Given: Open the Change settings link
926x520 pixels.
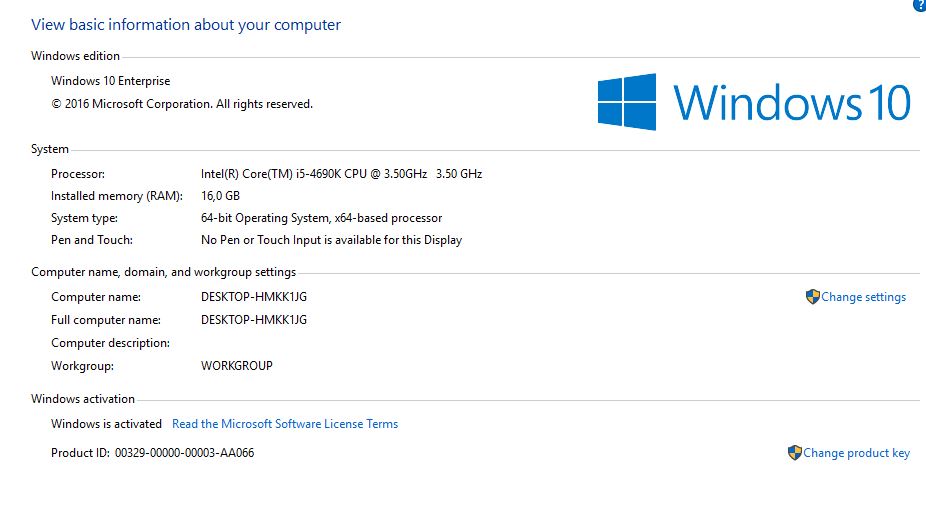Looking at the screenshot, I should click(x=863, y=297).
